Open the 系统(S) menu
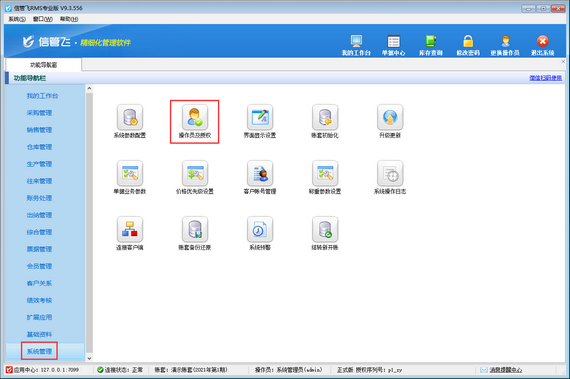This screenshot has width=570, height=379. (17, 19)
